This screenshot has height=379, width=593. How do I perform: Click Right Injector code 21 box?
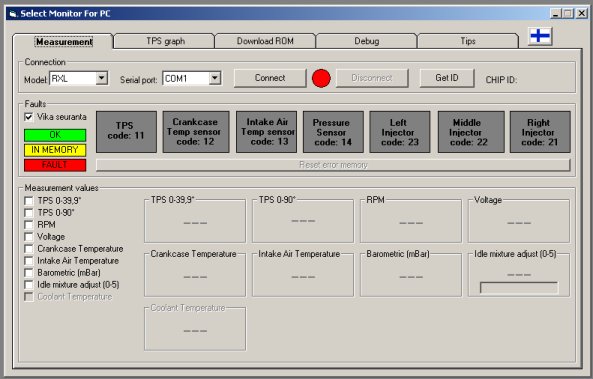tap(540, 132)
